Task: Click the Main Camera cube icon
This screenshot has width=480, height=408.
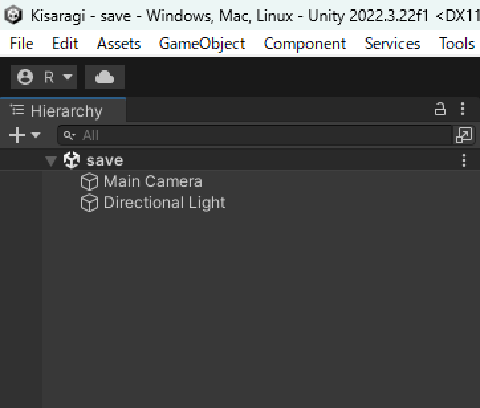Action: pyautogui.click(x=89, y=182)
